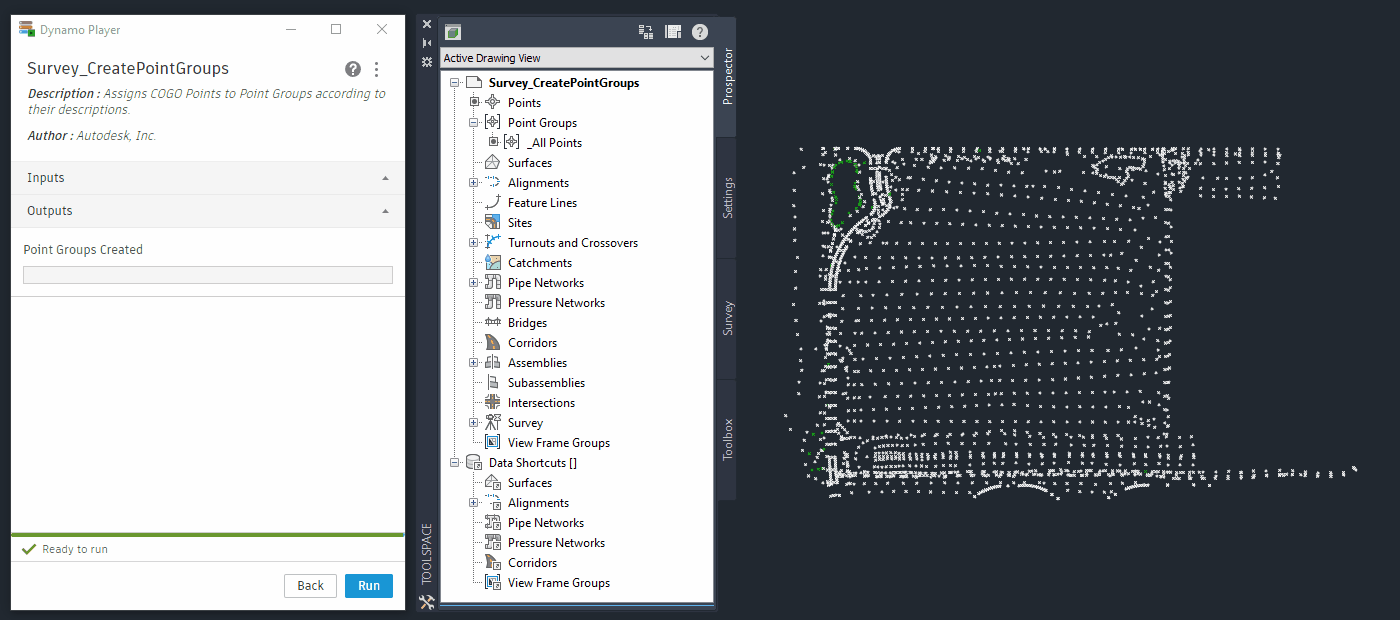
Task: Open Dynamo Player help icon
Action: (x=353, y=69)
